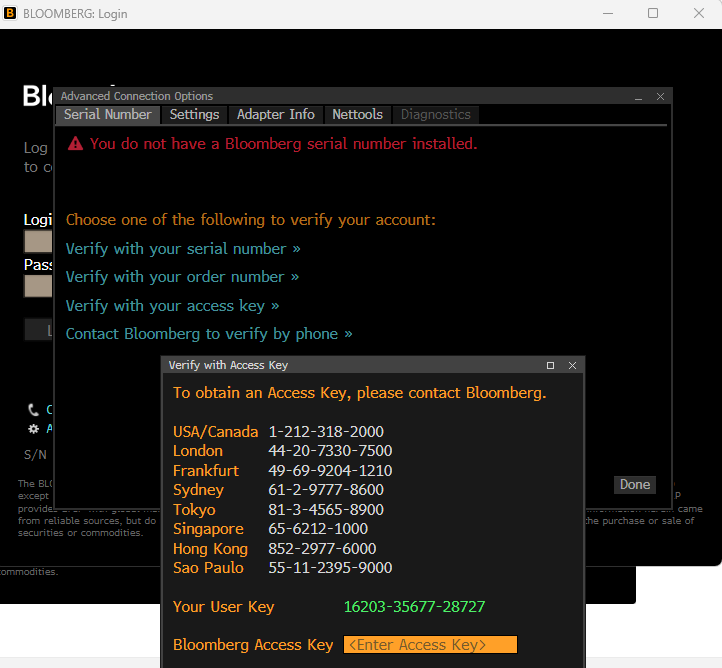Click the Login name field in Bloomberg login

pos(38,241)
